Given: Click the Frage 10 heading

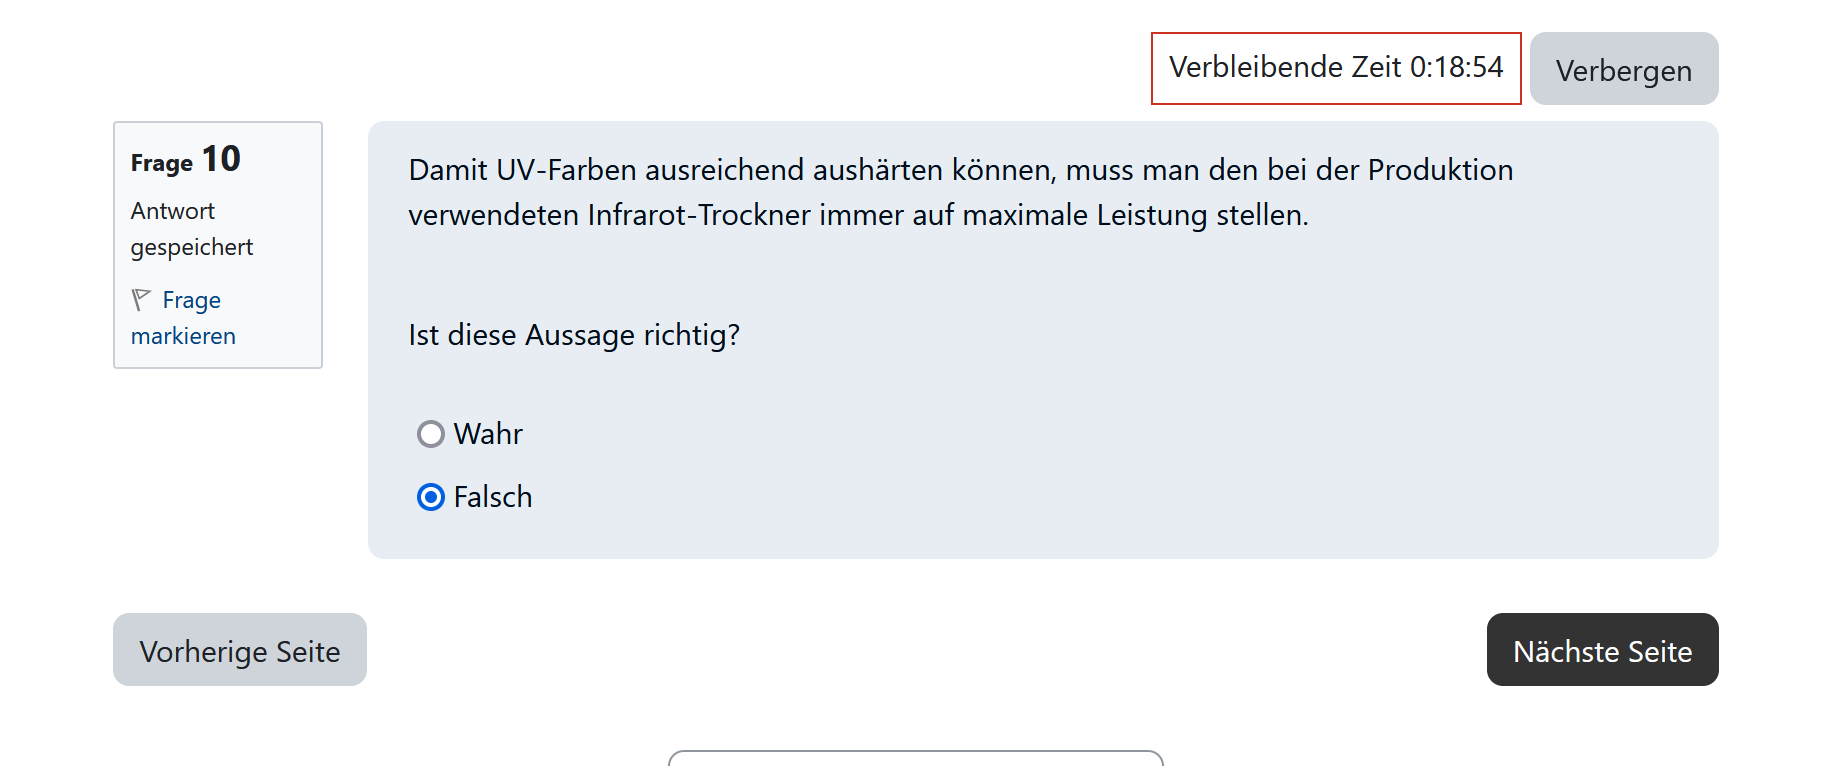Looking at the screenshot, I should (186, 160).
